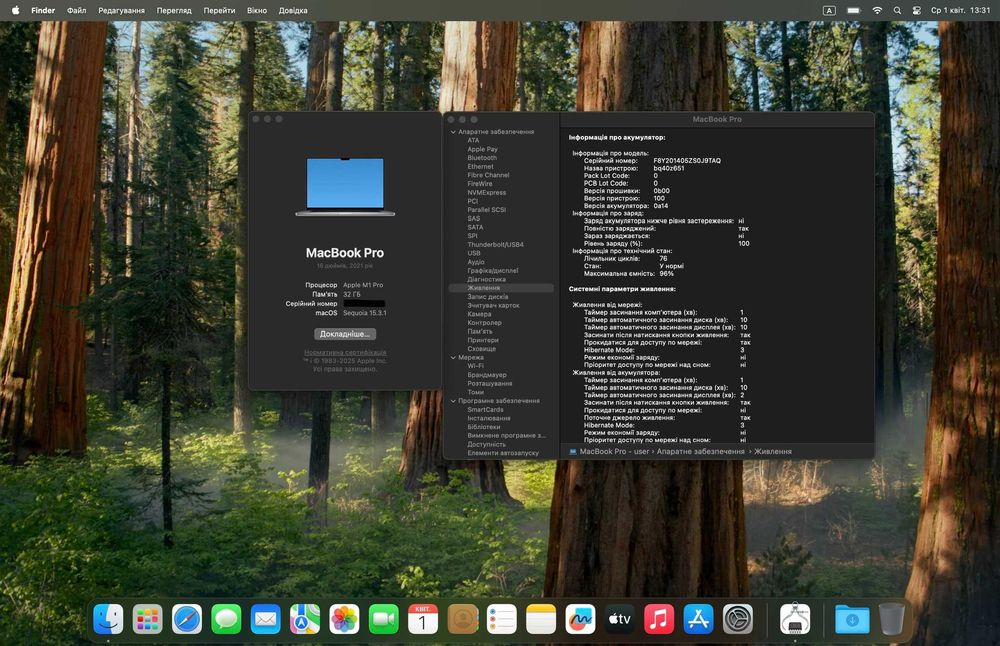The width and height of the screenshot is (1000, 646).
Task: Click the MacBook Pro laptop image
Action: click(x=345, y=187)
